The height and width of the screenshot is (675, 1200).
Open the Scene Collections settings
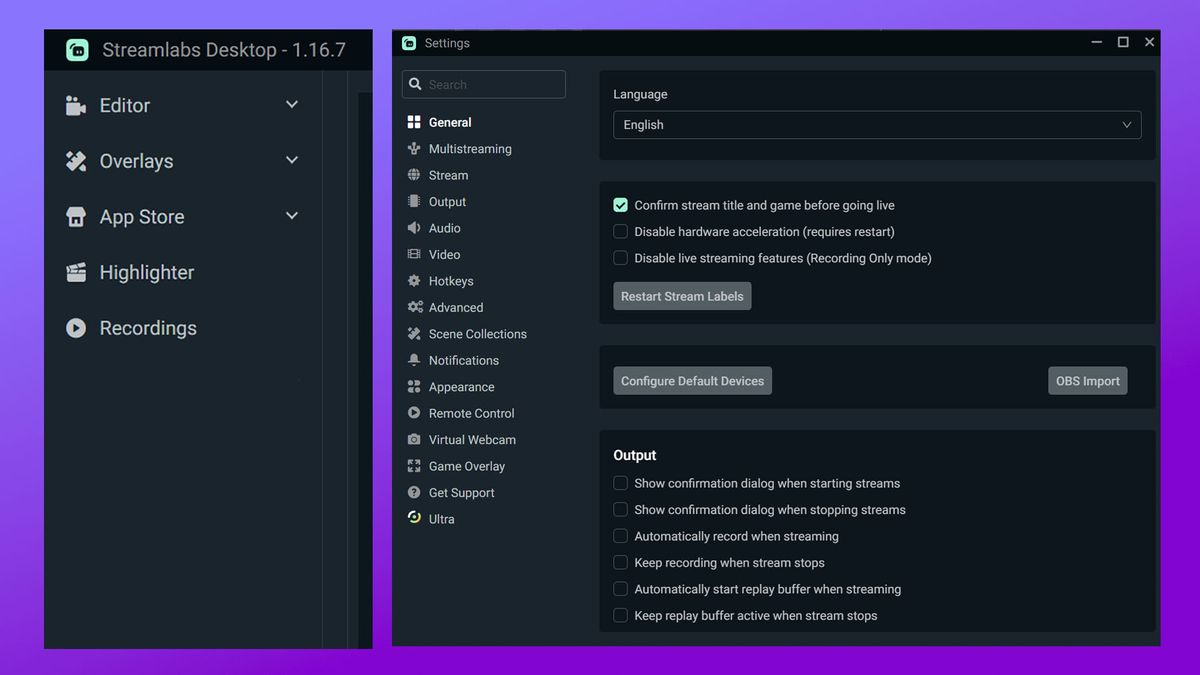tap(478, 333)
